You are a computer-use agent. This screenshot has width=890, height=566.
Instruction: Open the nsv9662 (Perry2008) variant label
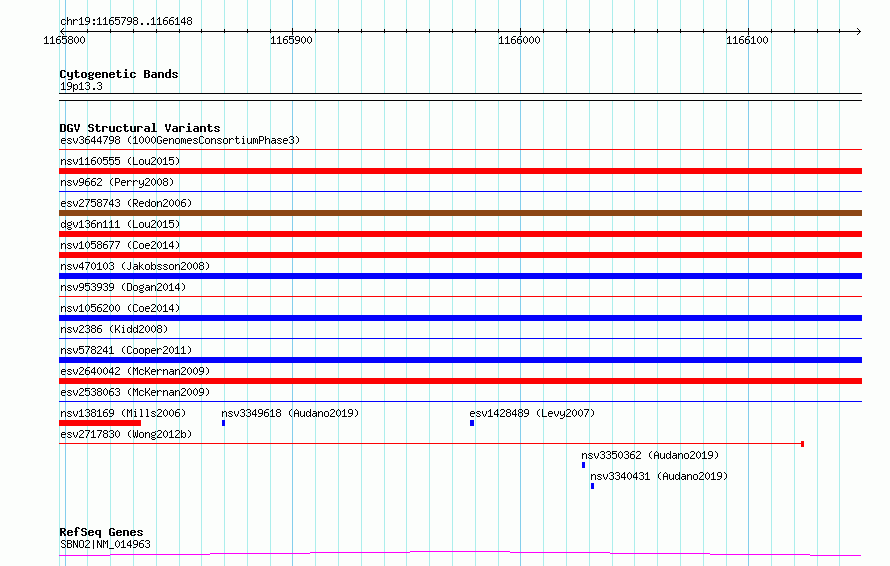point(117,182)
